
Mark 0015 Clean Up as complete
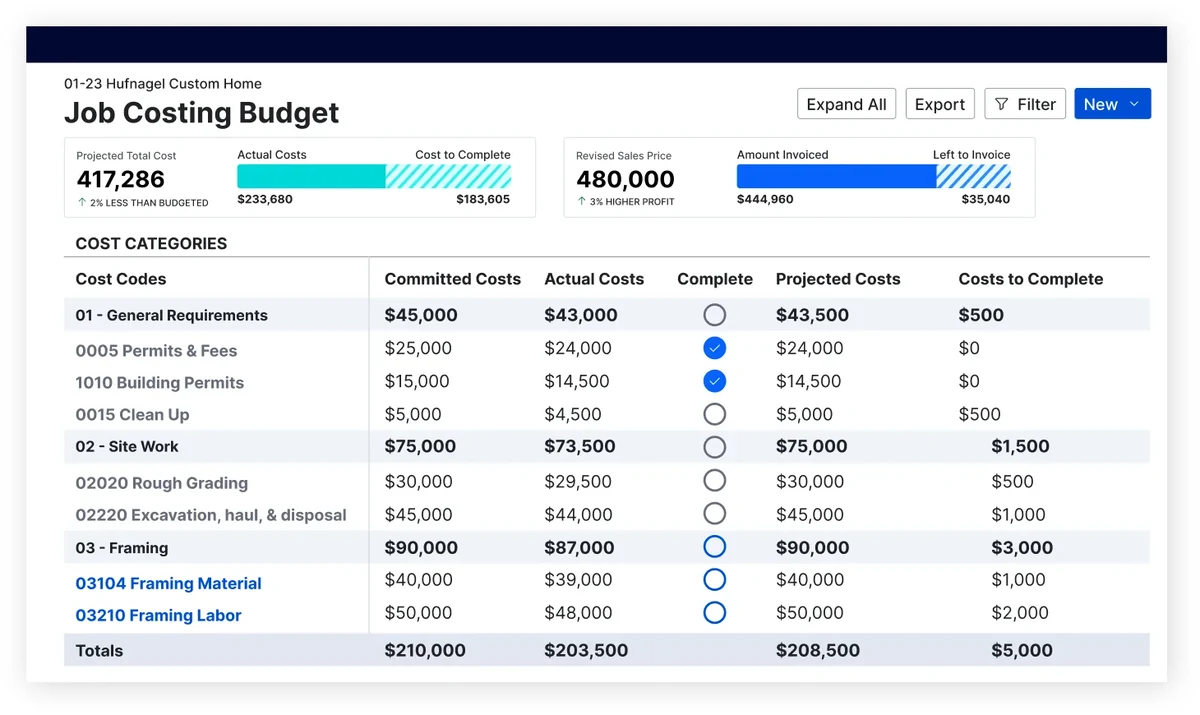coord(714,414)
